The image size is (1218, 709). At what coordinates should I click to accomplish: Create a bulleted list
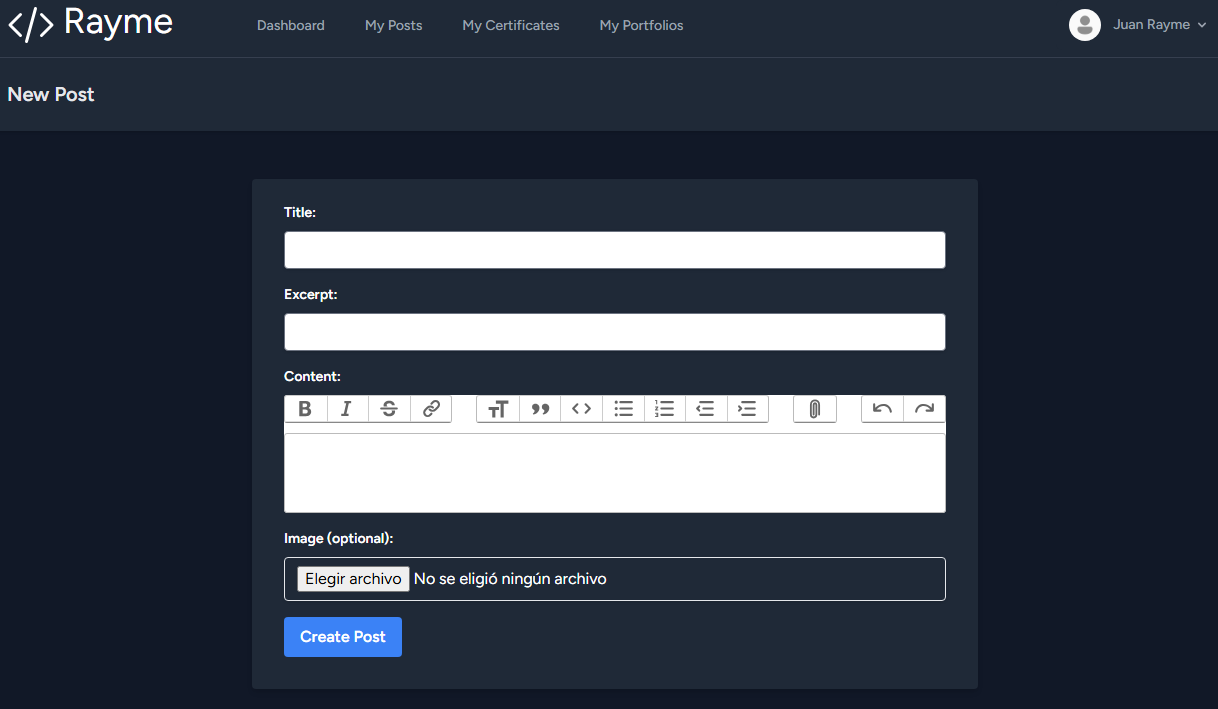click(623, 409)
